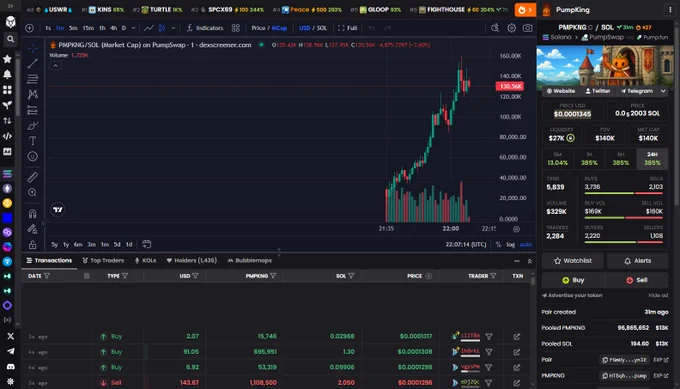Switch to the KOLs tab
680x389 pixels.
click(145, 261)
